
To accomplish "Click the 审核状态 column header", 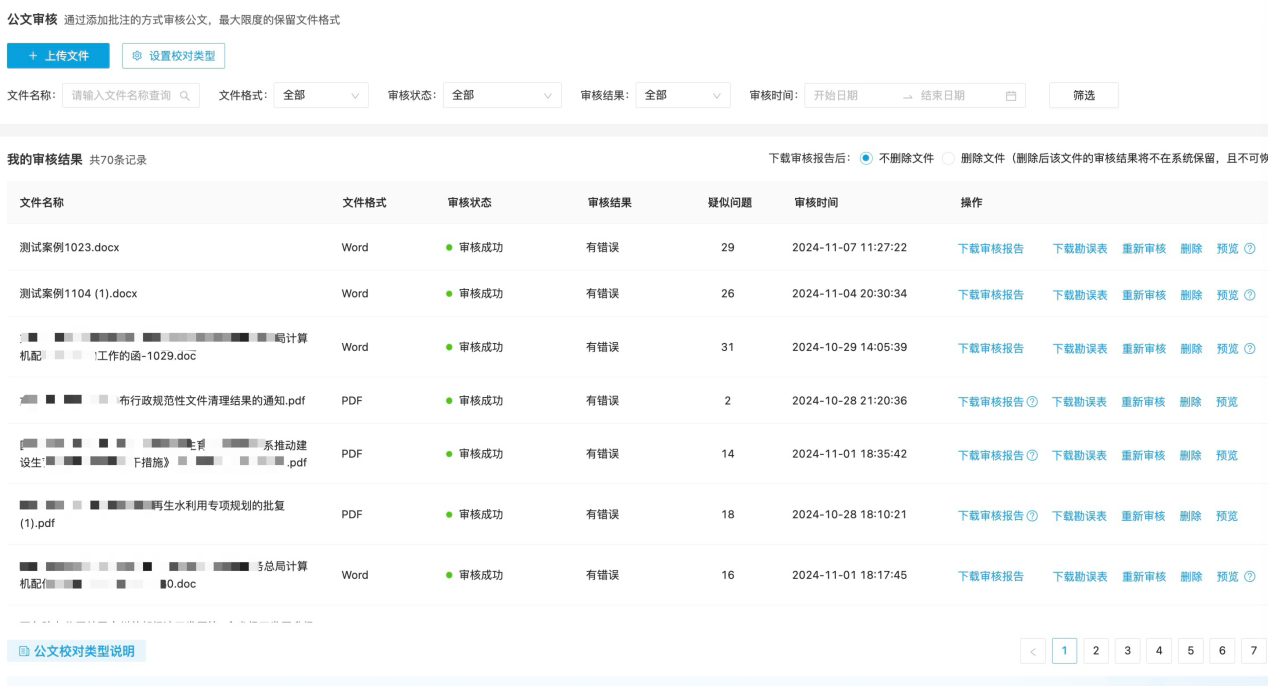I will [x=470, y=202].
